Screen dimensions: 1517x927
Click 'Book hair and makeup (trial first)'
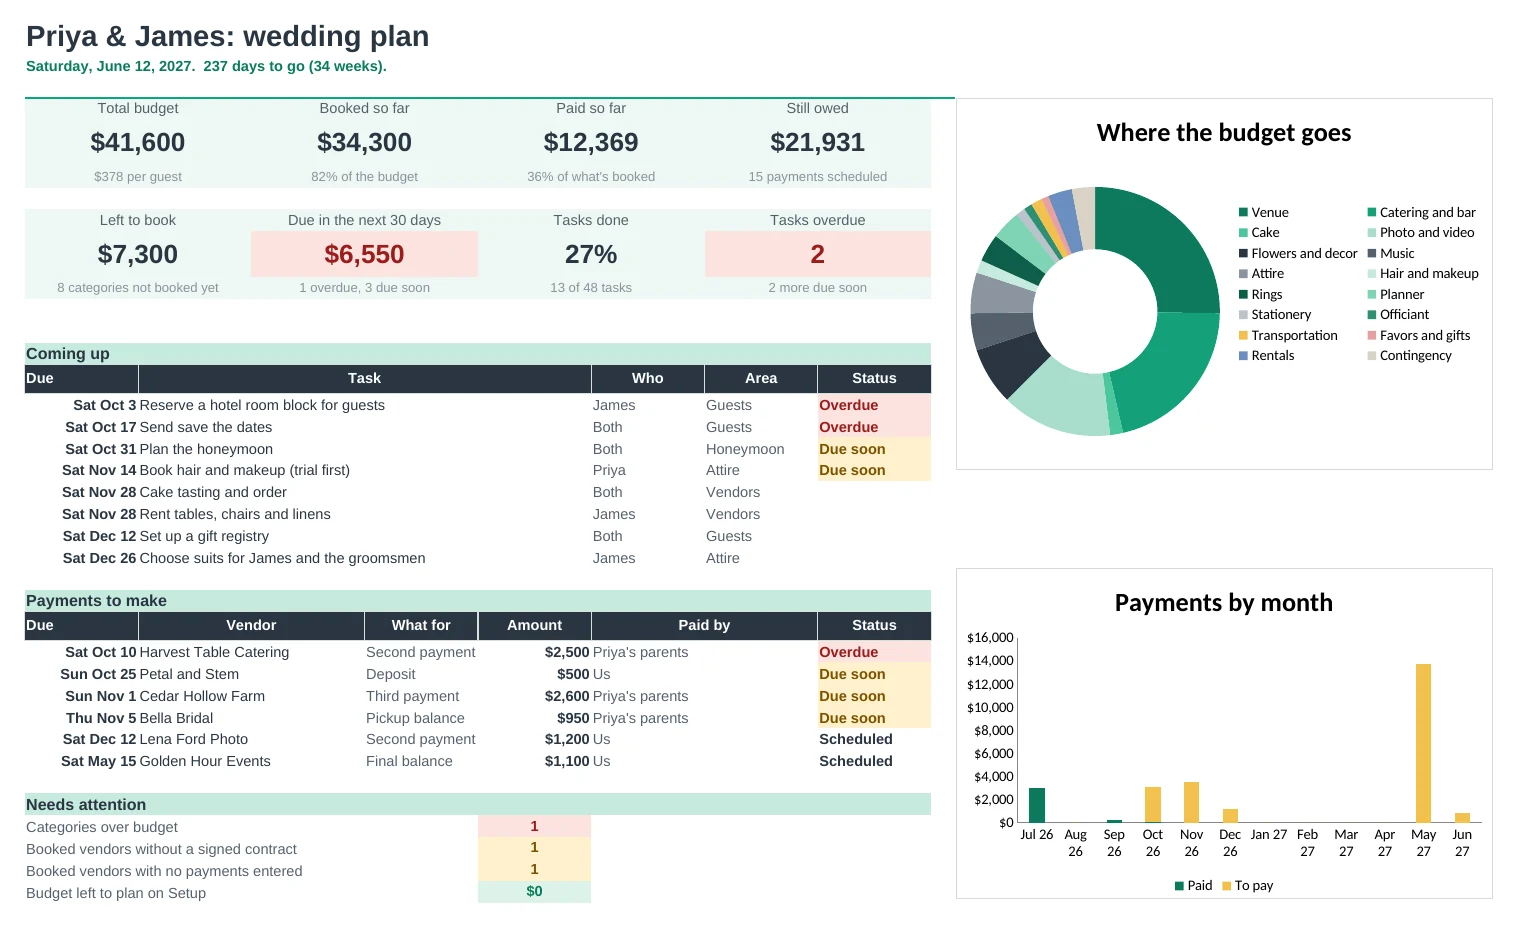pos(245,470)
